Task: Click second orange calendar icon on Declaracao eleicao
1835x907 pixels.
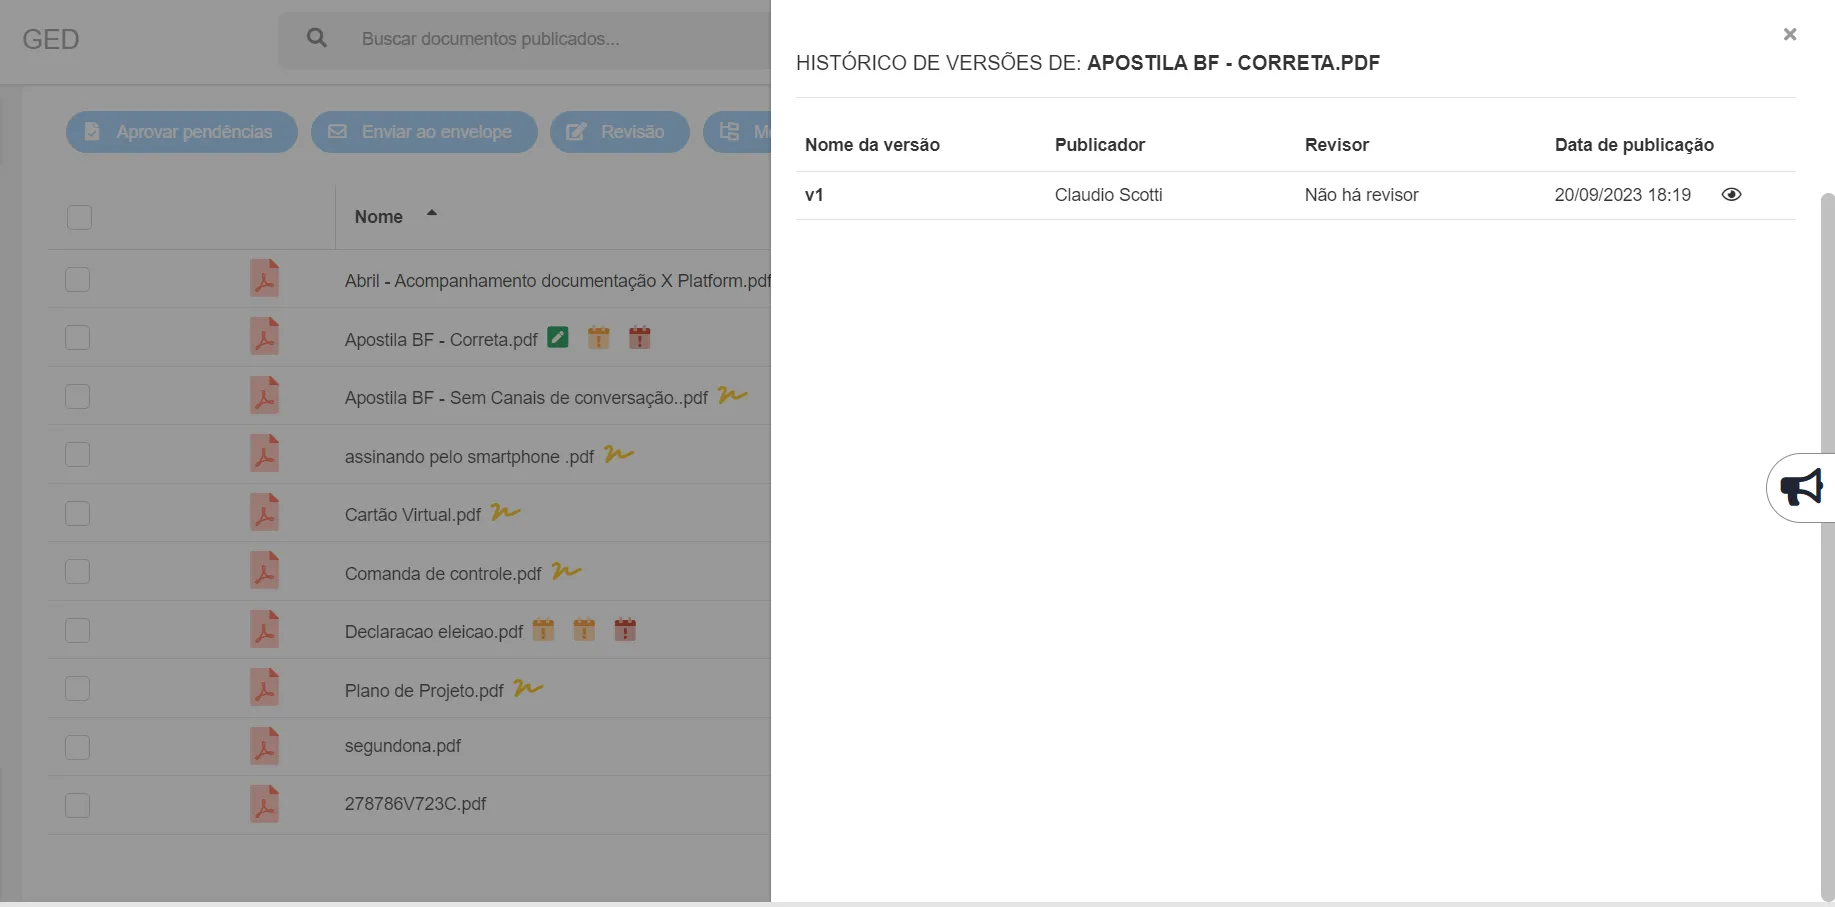Action: tap(585, 630)
